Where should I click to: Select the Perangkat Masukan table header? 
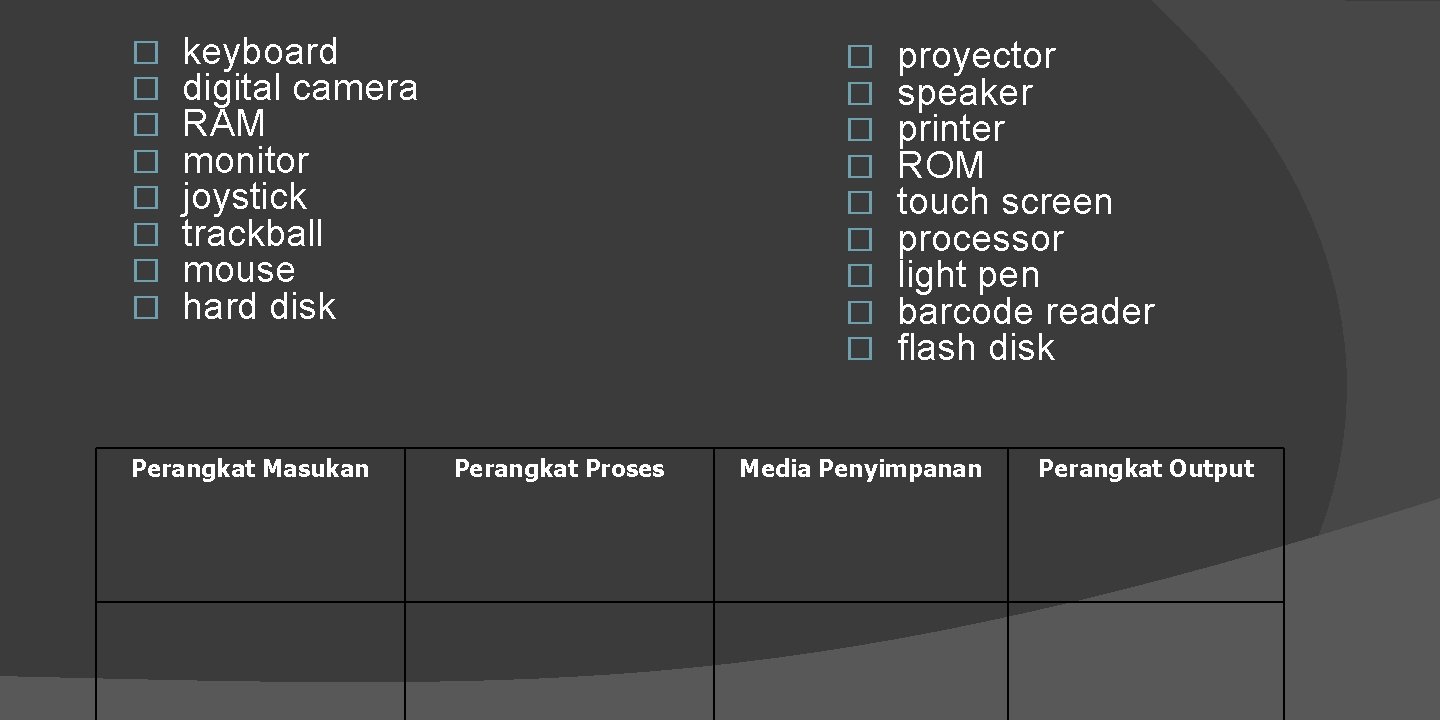coord(250,469)
